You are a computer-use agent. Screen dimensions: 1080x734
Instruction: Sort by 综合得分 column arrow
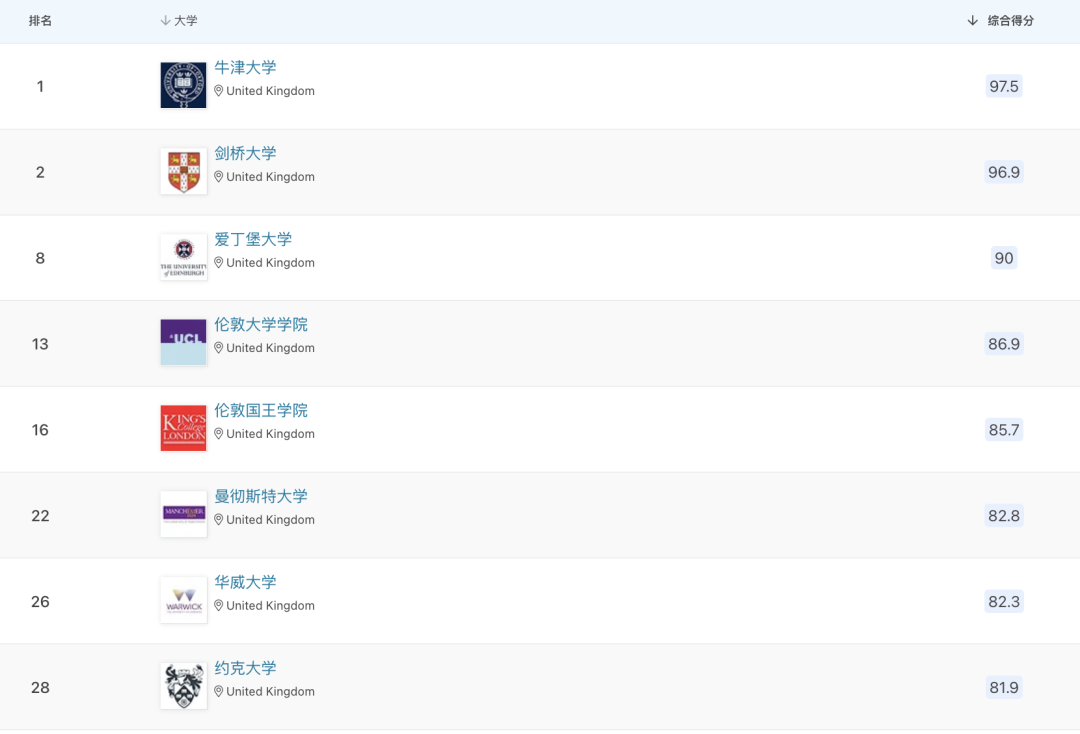[x=973, y=21]
